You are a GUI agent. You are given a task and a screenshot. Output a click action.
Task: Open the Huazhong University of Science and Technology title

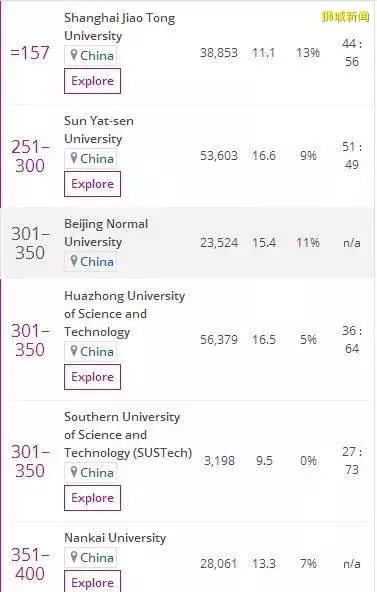(x=125, y=314)
